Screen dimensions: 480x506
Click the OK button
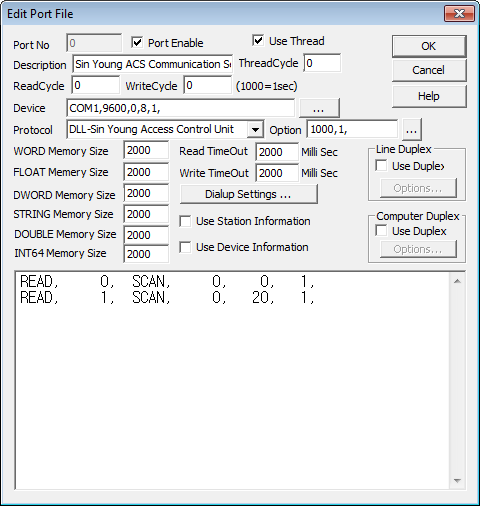(429, 46)
